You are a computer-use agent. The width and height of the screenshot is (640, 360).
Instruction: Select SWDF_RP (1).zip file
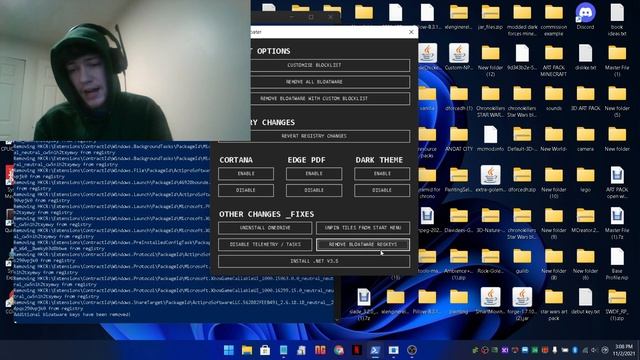[x=617, y=304]
